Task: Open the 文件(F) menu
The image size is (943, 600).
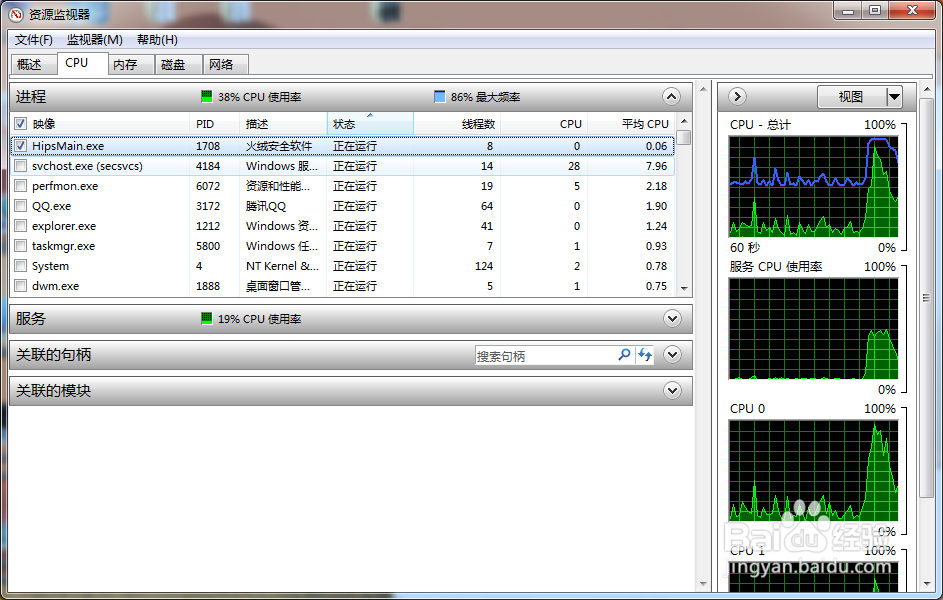Action: tap(34, 40)
